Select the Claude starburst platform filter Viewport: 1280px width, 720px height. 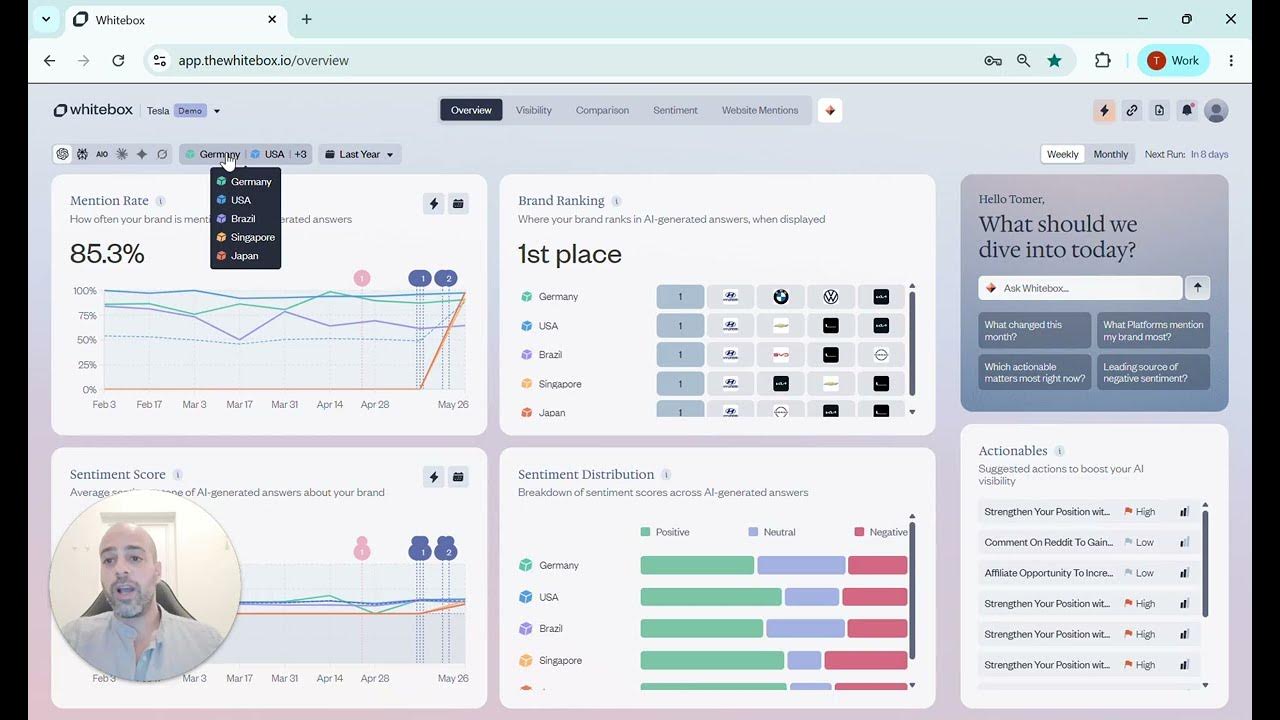(x=122, y=154)
